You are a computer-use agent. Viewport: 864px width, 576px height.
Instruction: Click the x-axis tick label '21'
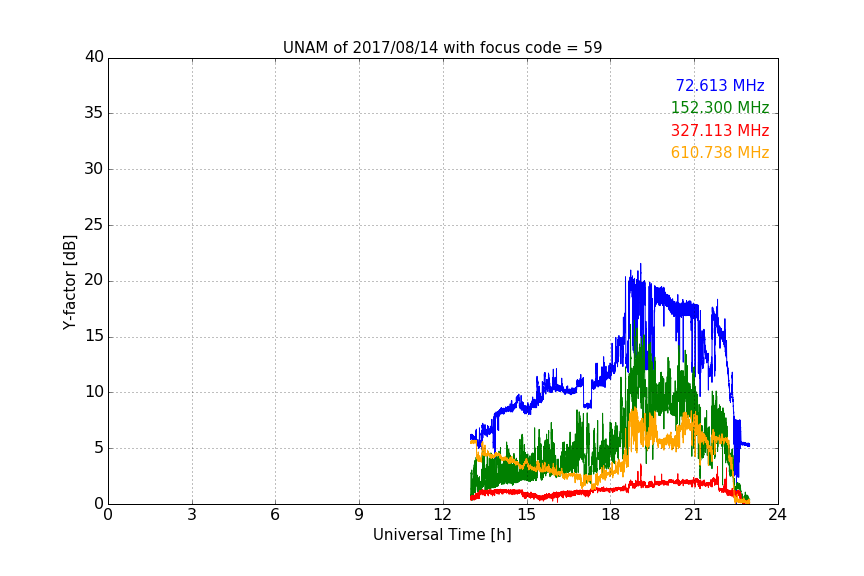(x=694, y=515)
